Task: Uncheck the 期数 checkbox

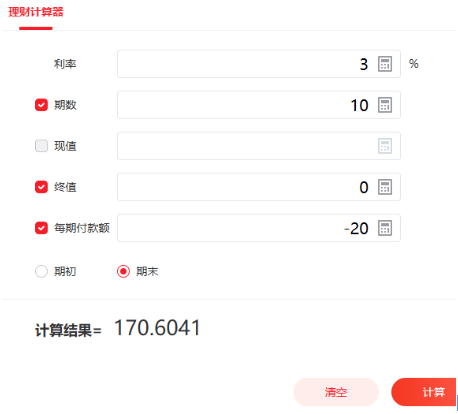Action: pyautogui.click(x=41, y=105)
